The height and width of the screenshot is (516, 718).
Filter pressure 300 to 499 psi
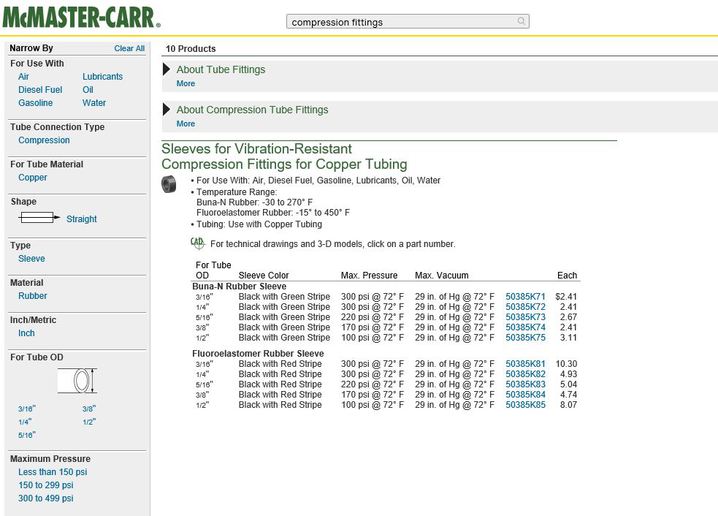[x=46, y=498]
